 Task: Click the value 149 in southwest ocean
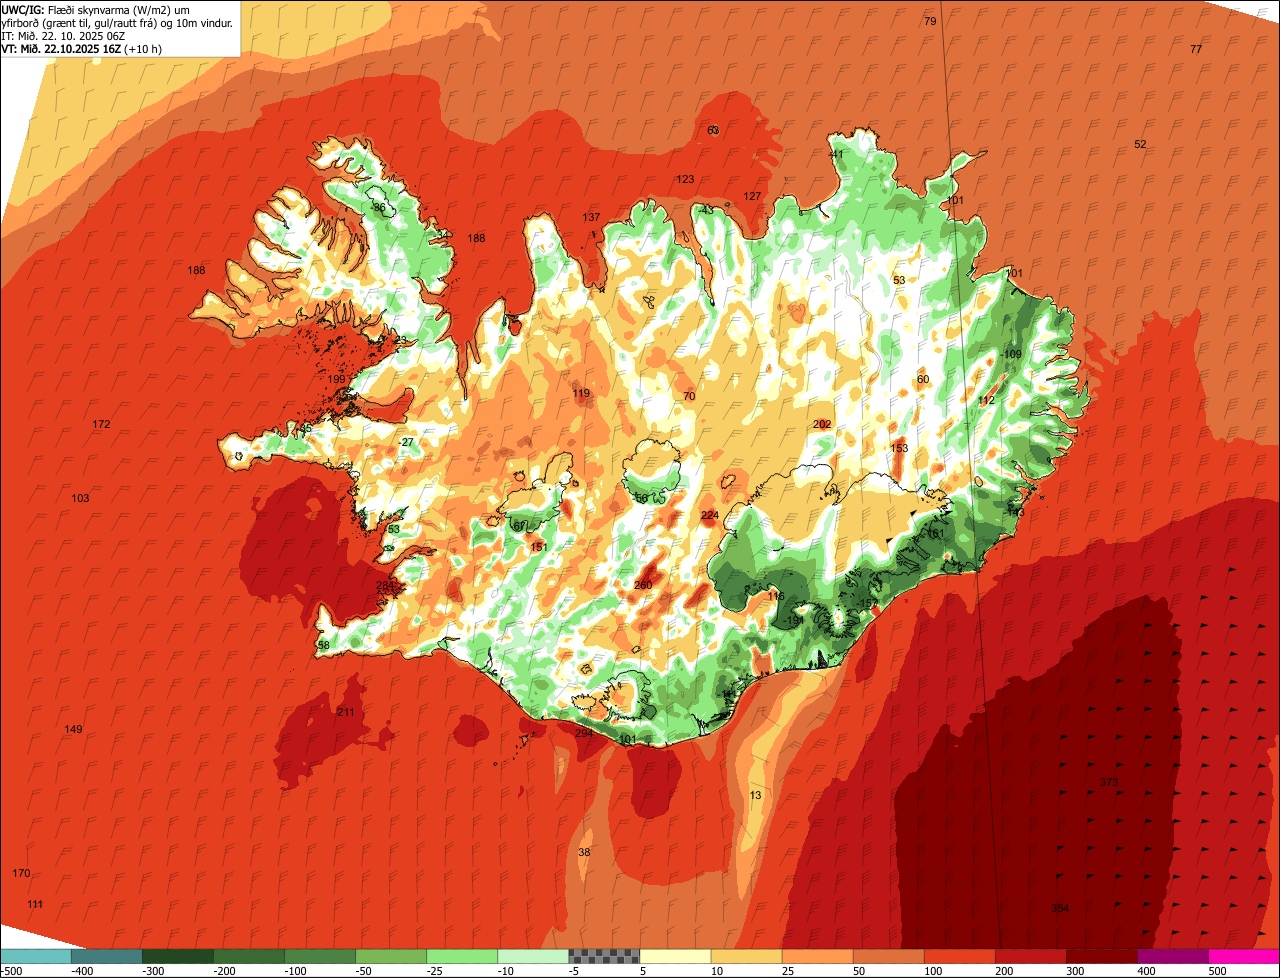(x=73, y=729)
